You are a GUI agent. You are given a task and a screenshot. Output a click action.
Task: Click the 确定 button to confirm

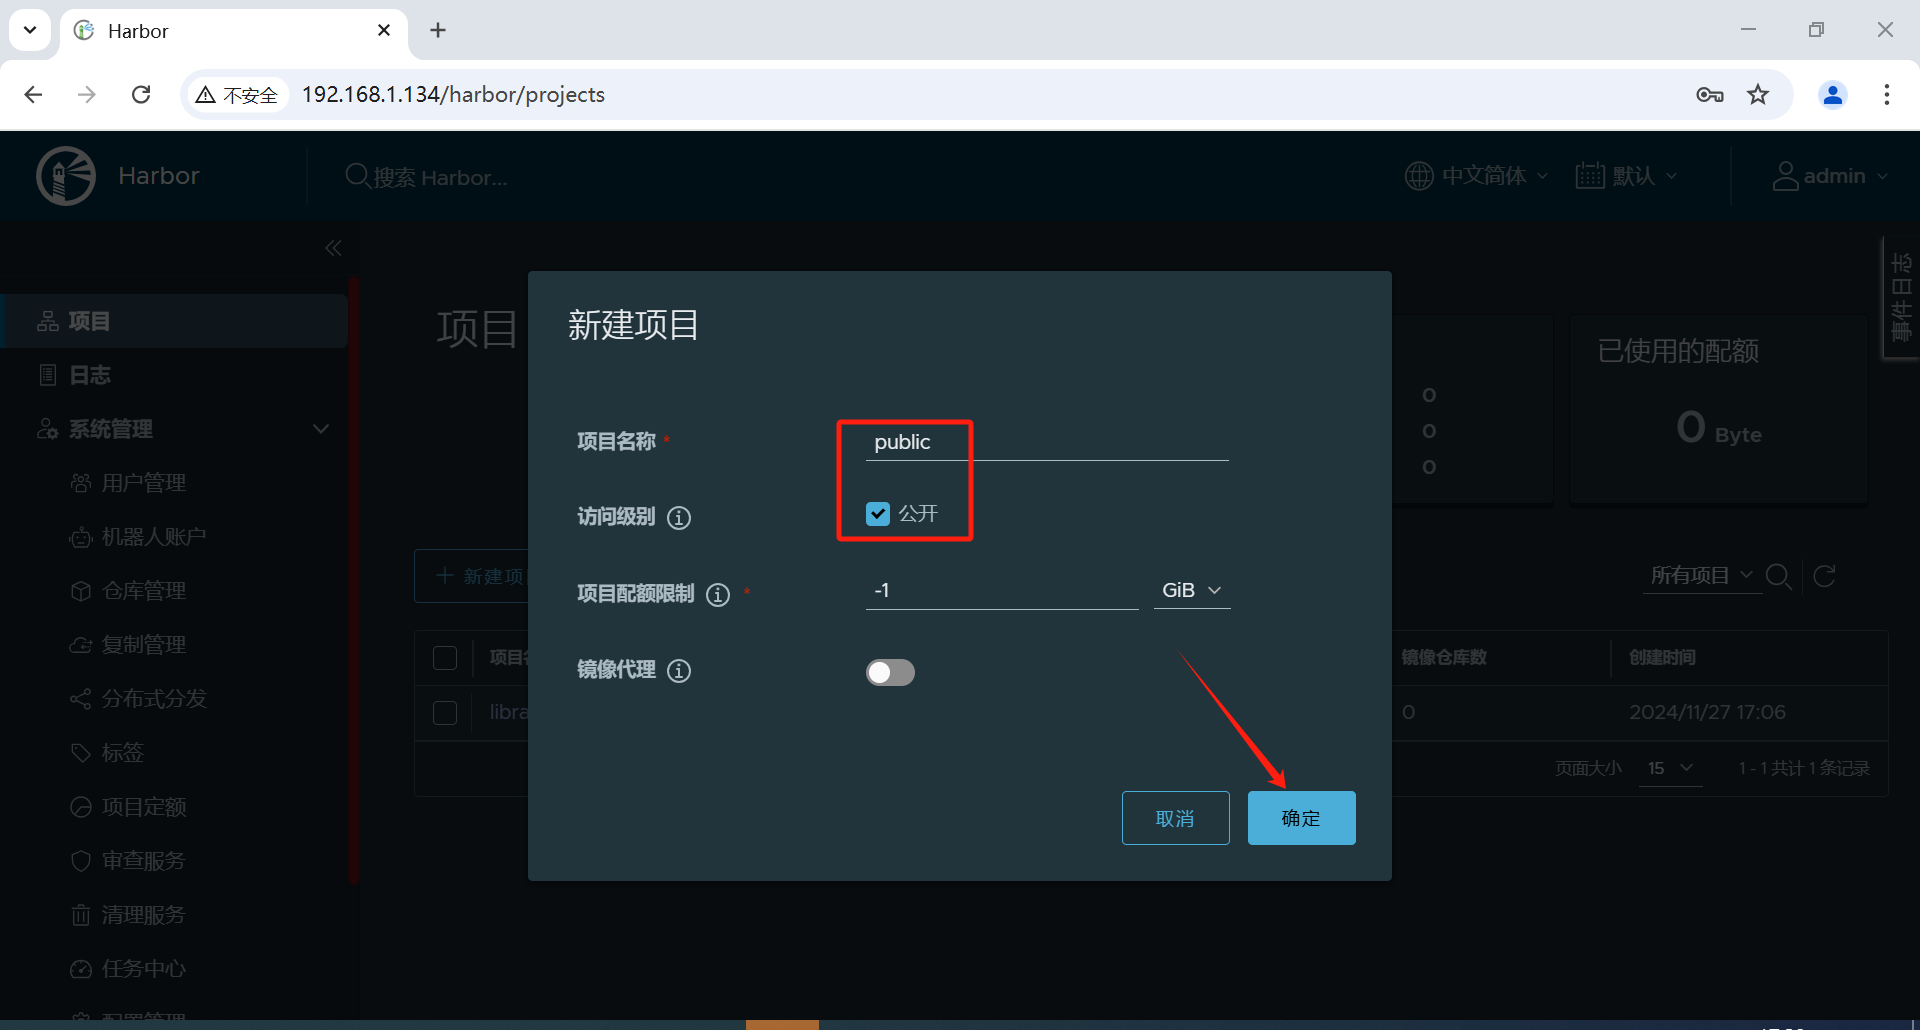click(1301, 818)
